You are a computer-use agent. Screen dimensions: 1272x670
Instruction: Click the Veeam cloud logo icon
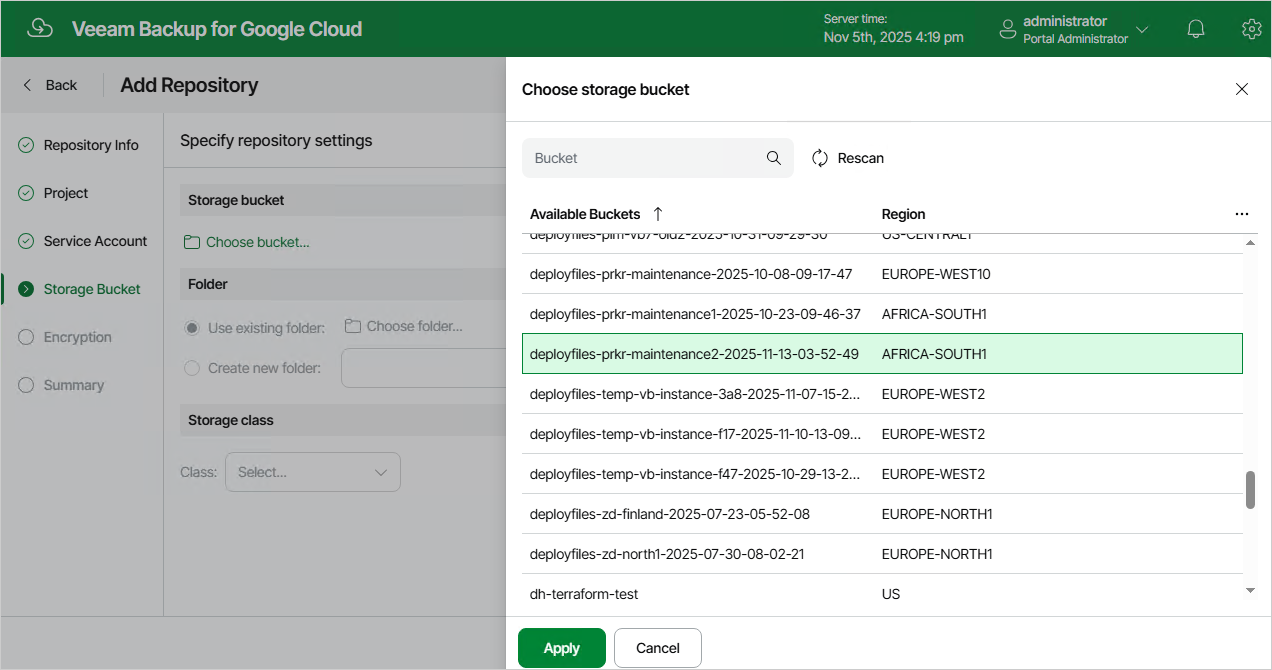40,29
